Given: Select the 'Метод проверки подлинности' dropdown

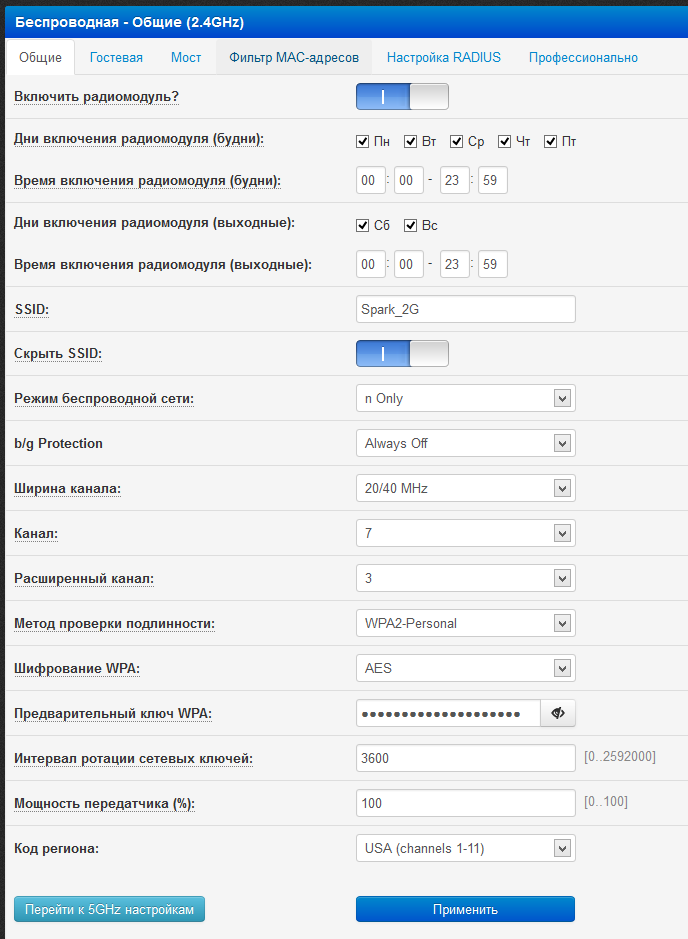Looking at the screenshot, I should [x=465, y=623].
